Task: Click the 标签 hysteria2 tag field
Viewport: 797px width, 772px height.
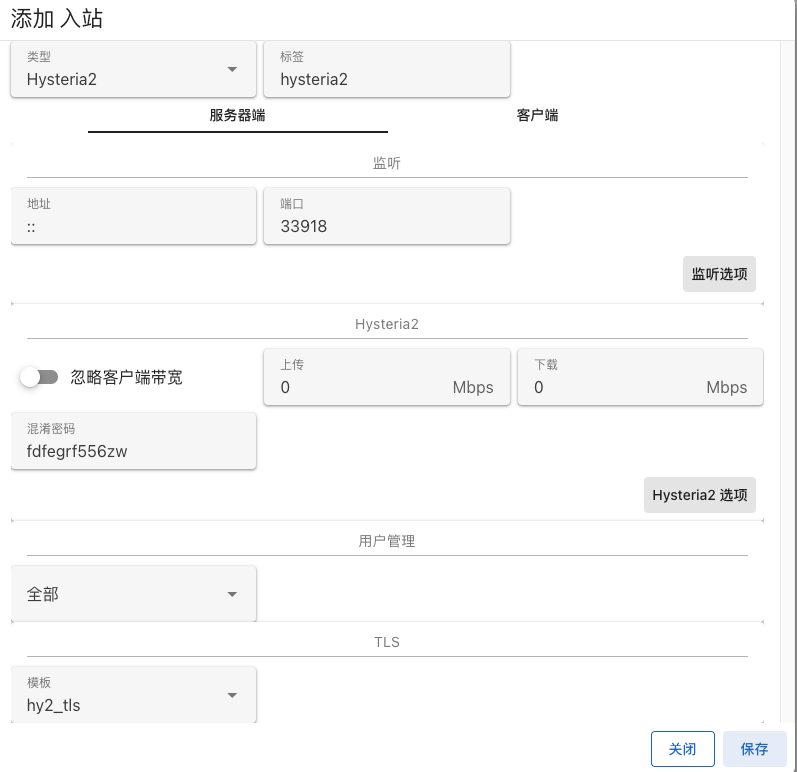Action: tap(387, 69)
